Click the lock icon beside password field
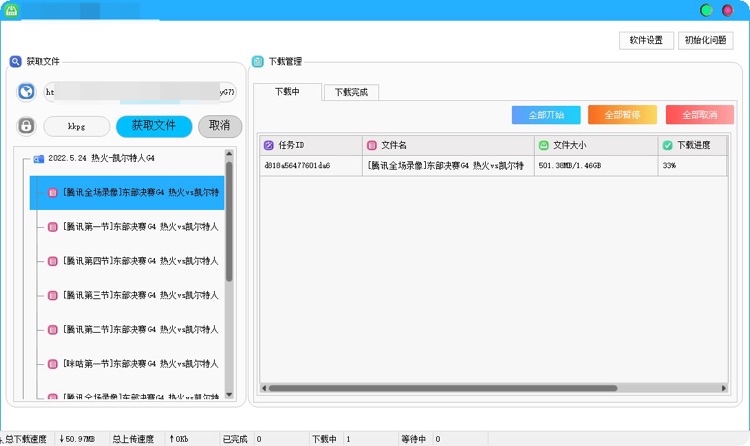 26,126
